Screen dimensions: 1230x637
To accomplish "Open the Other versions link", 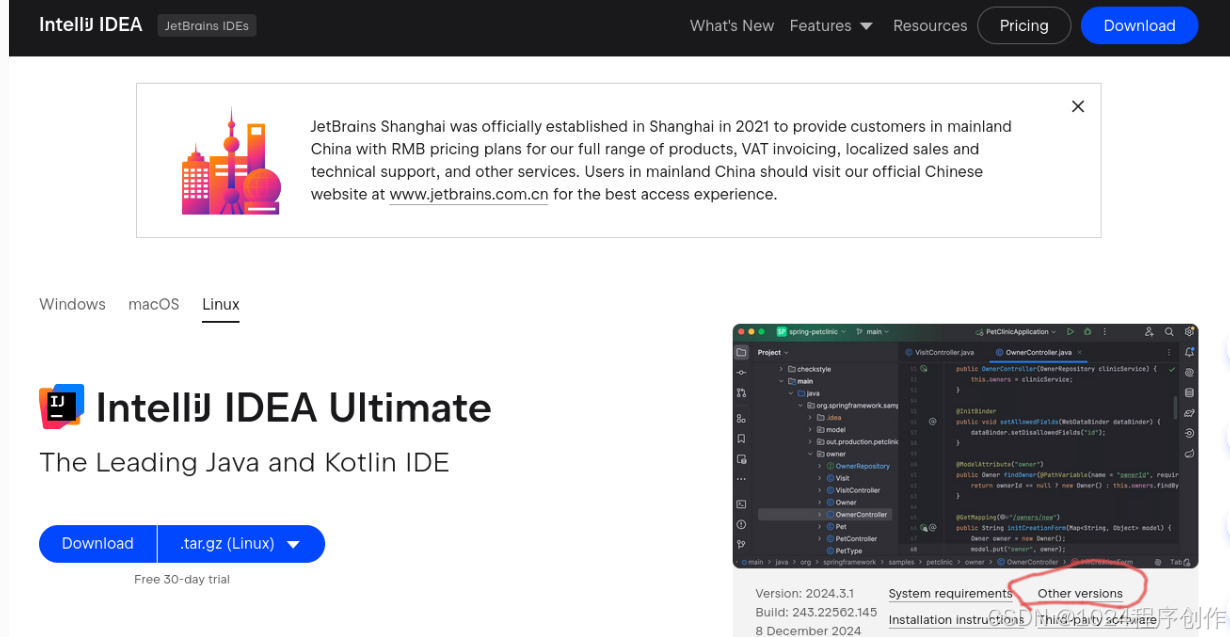I will click(1080, 593).
